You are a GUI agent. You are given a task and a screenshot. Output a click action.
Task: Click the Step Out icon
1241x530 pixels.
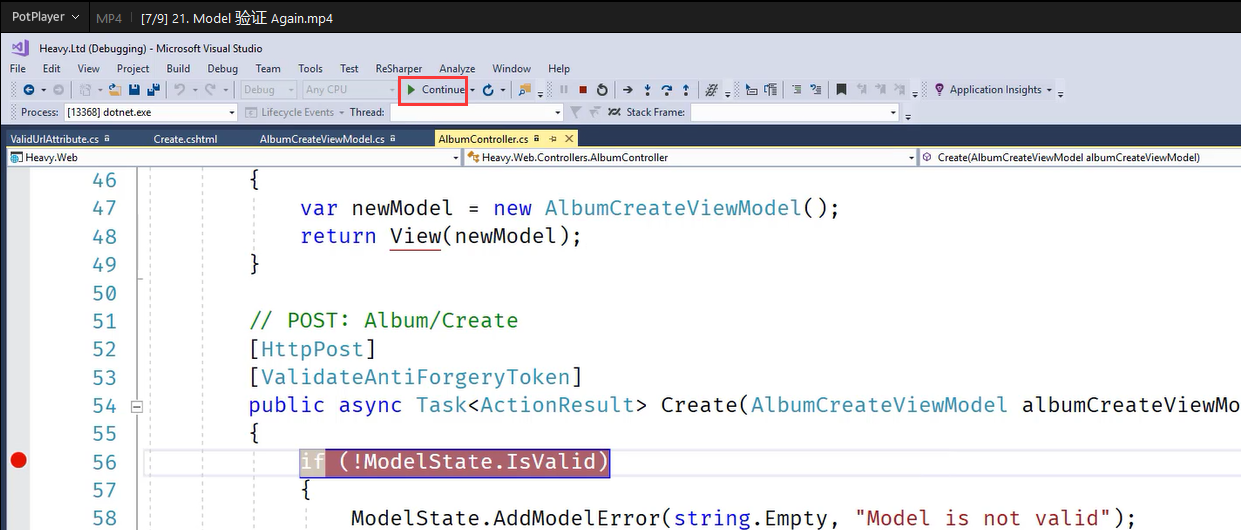685,90
